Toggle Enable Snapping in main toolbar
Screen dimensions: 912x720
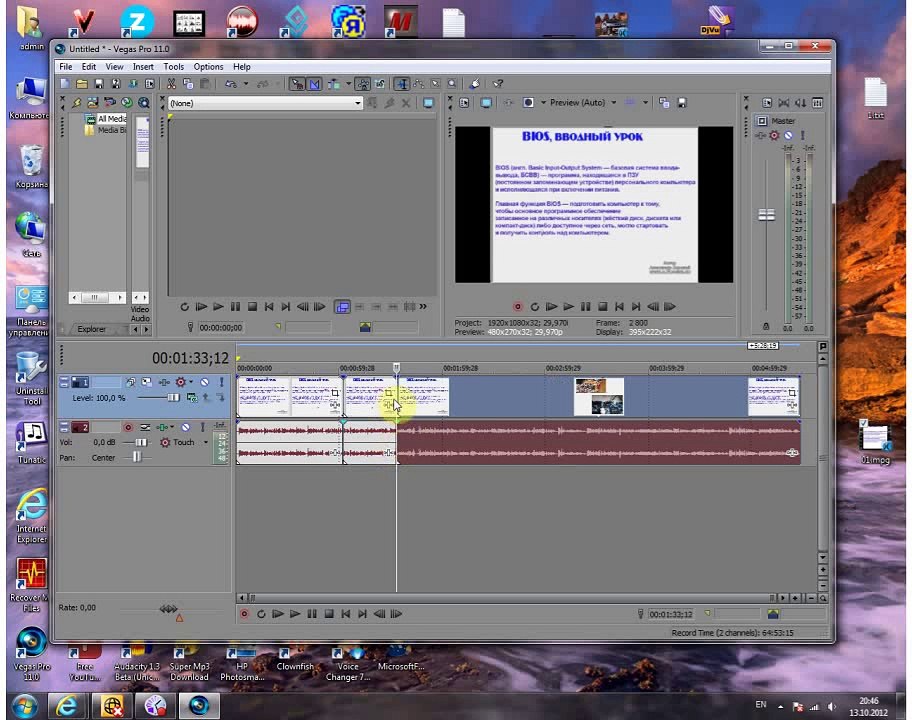[297, 84]
